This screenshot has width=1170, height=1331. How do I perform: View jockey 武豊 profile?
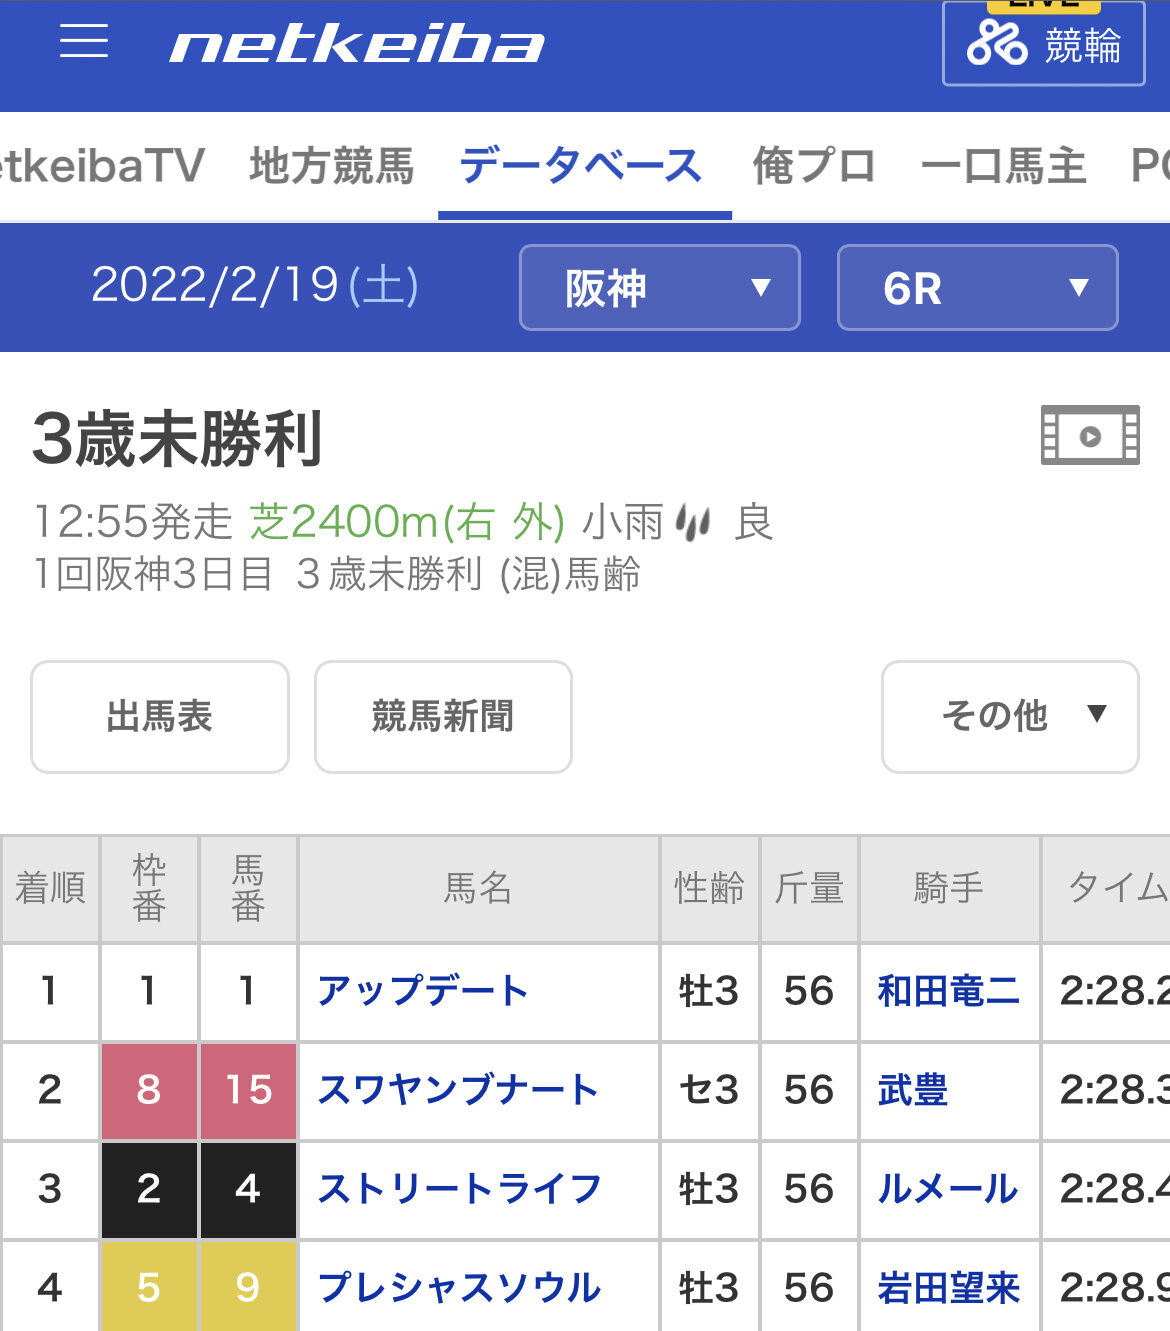(912, 1090)
